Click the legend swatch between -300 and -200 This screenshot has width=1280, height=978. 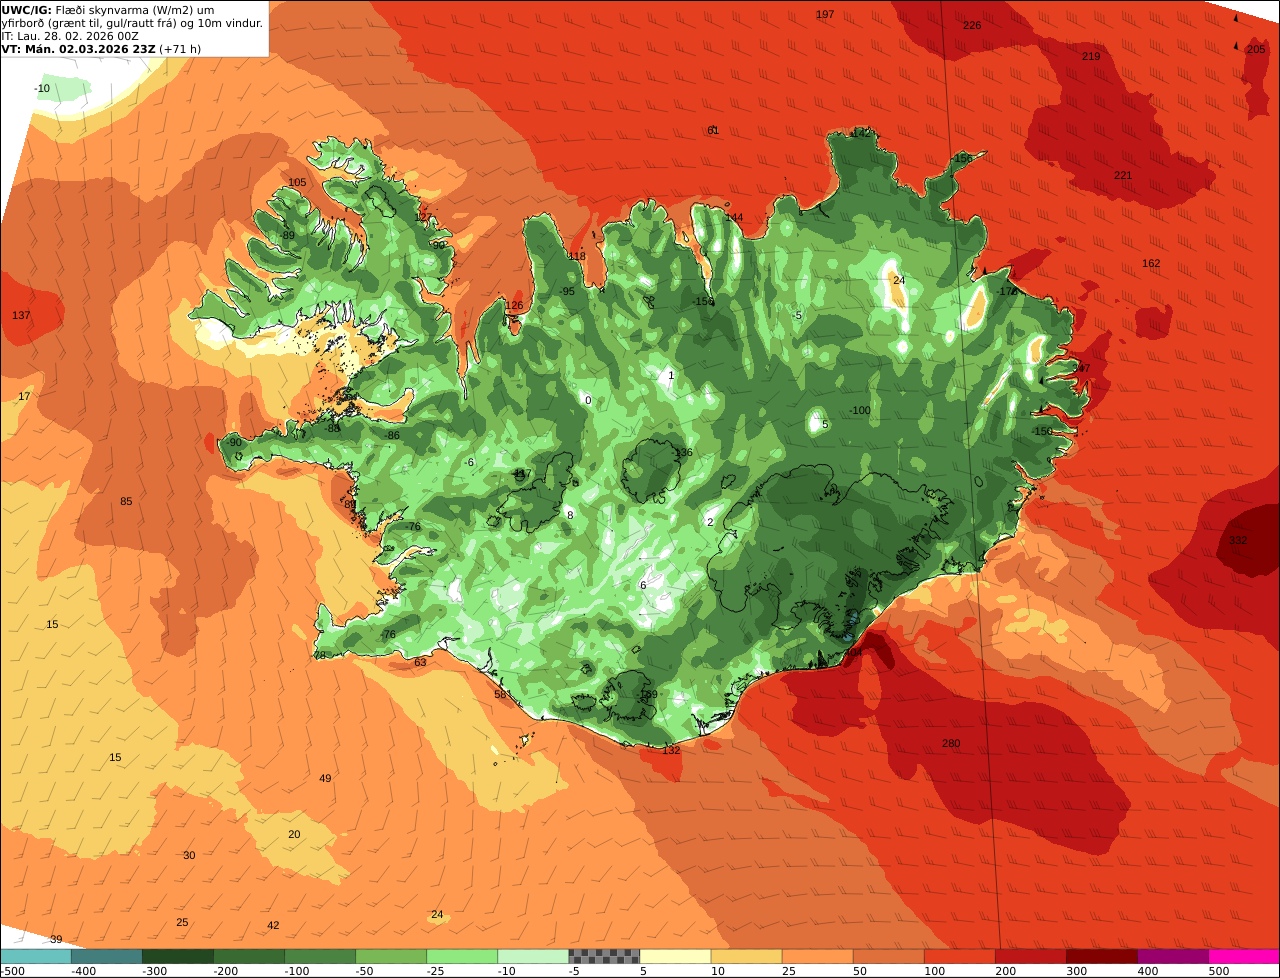pyautogui.click(x=177, y=956)
